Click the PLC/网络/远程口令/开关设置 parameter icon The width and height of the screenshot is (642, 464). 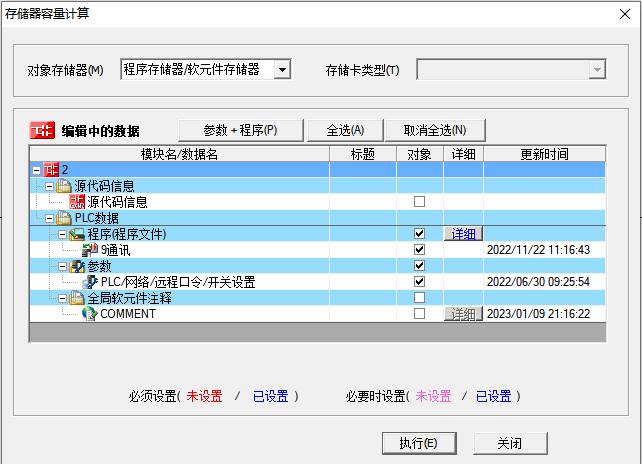coord(91,282)
